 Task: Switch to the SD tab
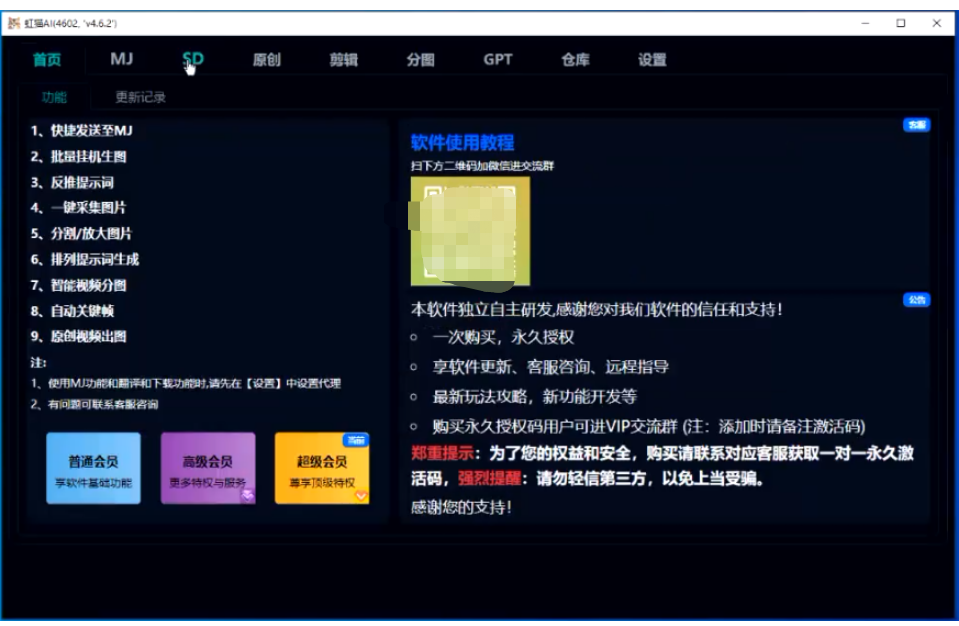(x=193, y=59)
